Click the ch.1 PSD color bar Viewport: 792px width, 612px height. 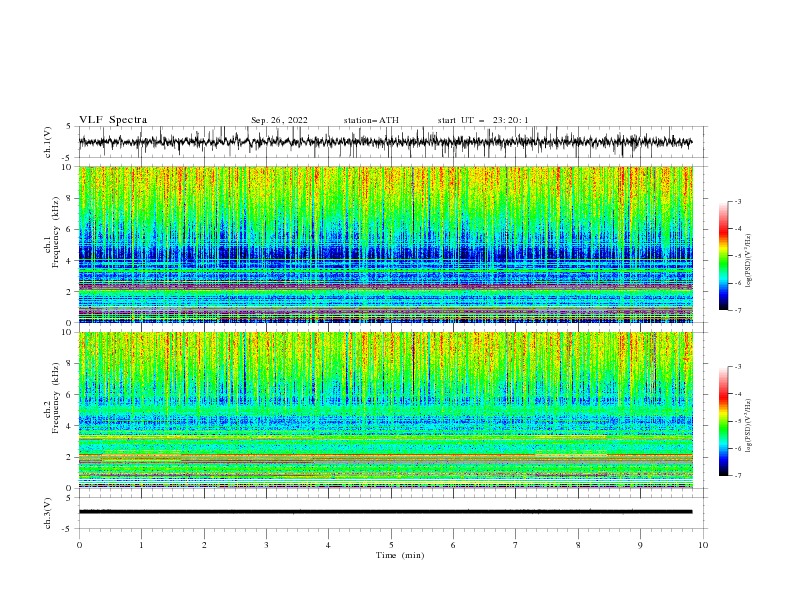[x=723, y=256]
